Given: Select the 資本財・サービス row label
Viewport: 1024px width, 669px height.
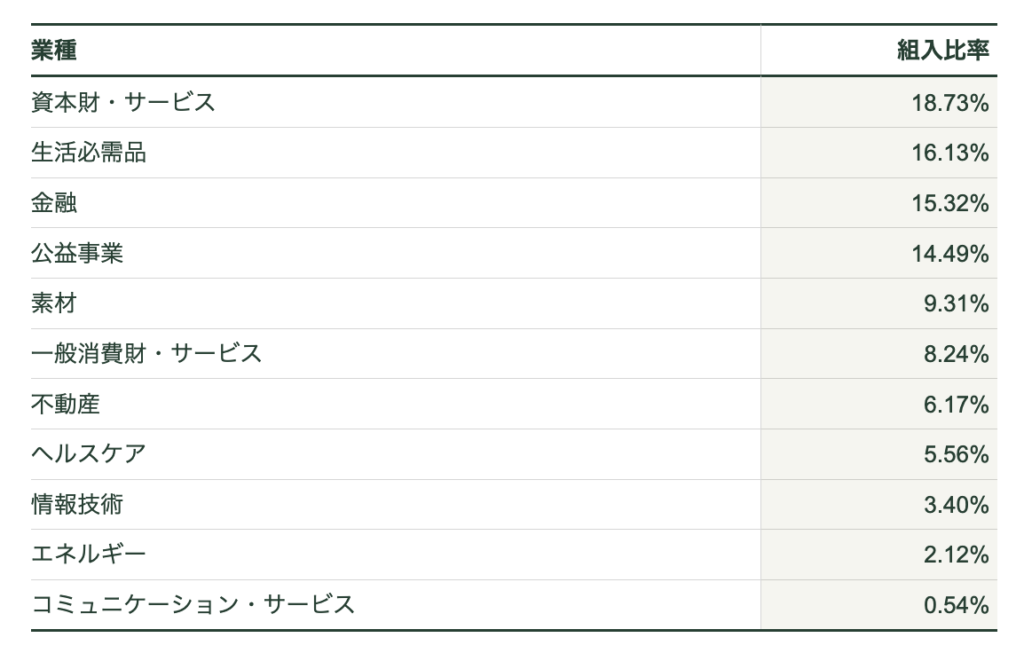Looking at the screenshot, I should (123, 102).
